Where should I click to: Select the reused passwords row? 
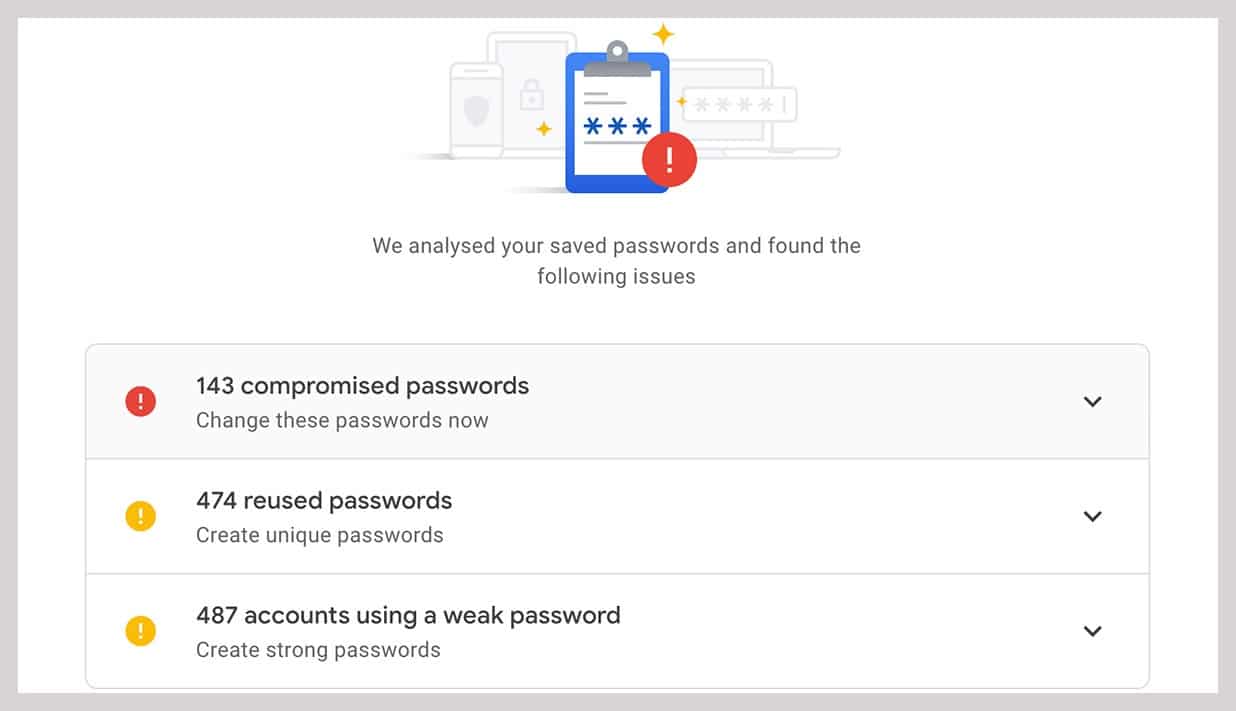(x=326, y=501)
